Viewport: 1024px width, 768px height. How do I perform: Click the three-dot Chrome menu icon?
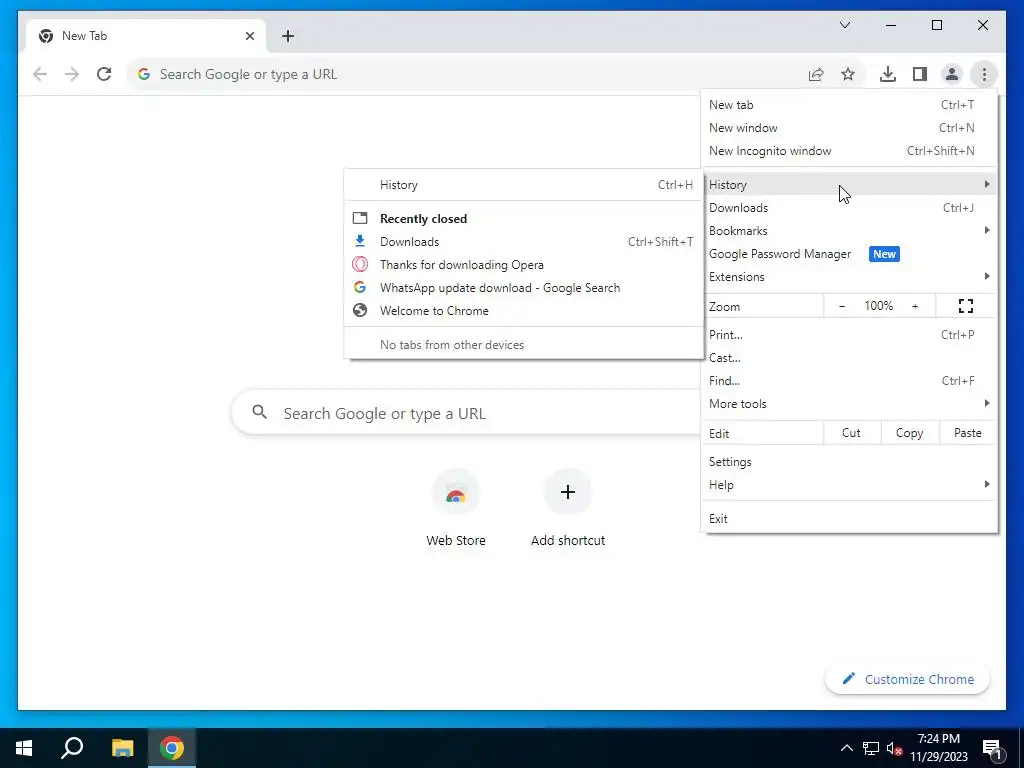pyautogui.click(x=984, y=74)
